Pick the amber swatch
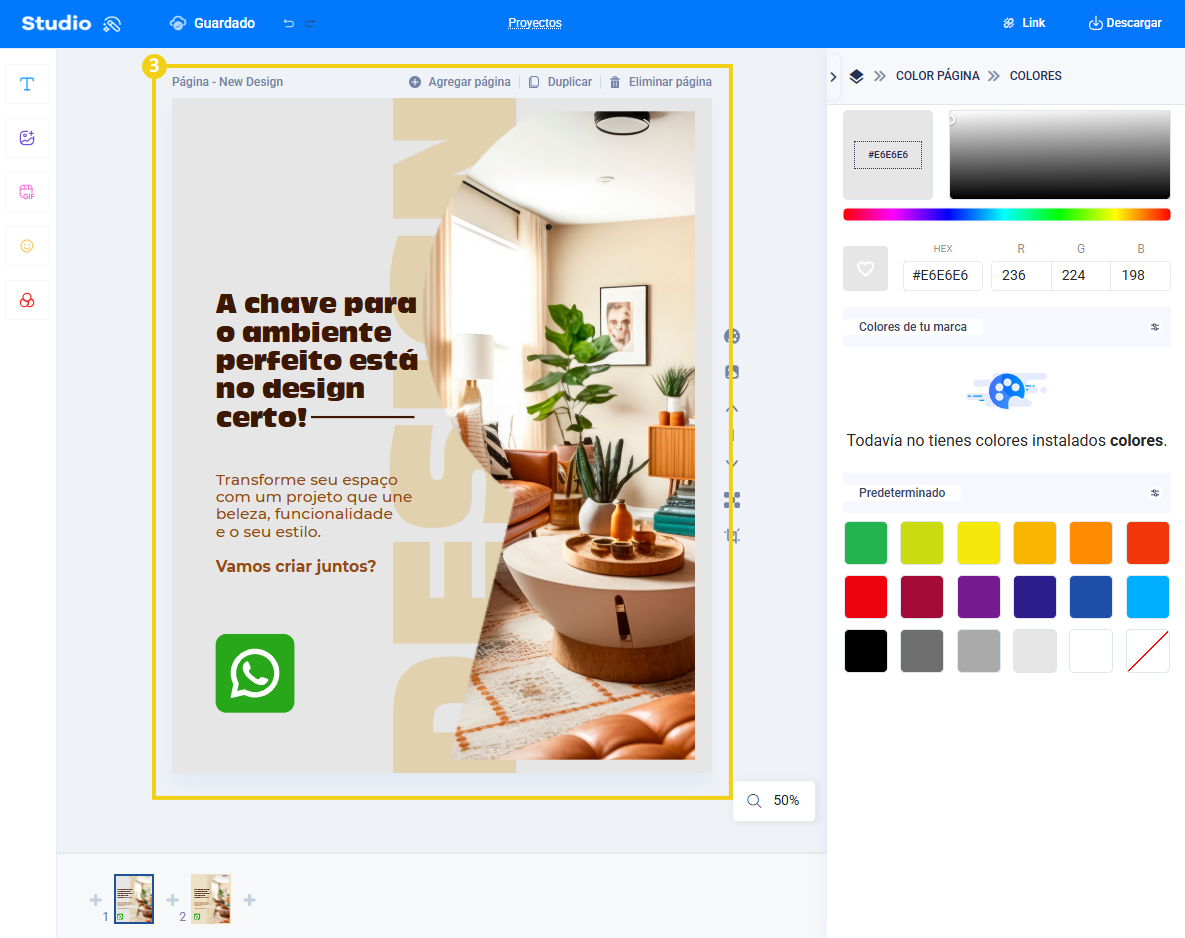The image size is (1185, 938). (x=1035, y=543)
